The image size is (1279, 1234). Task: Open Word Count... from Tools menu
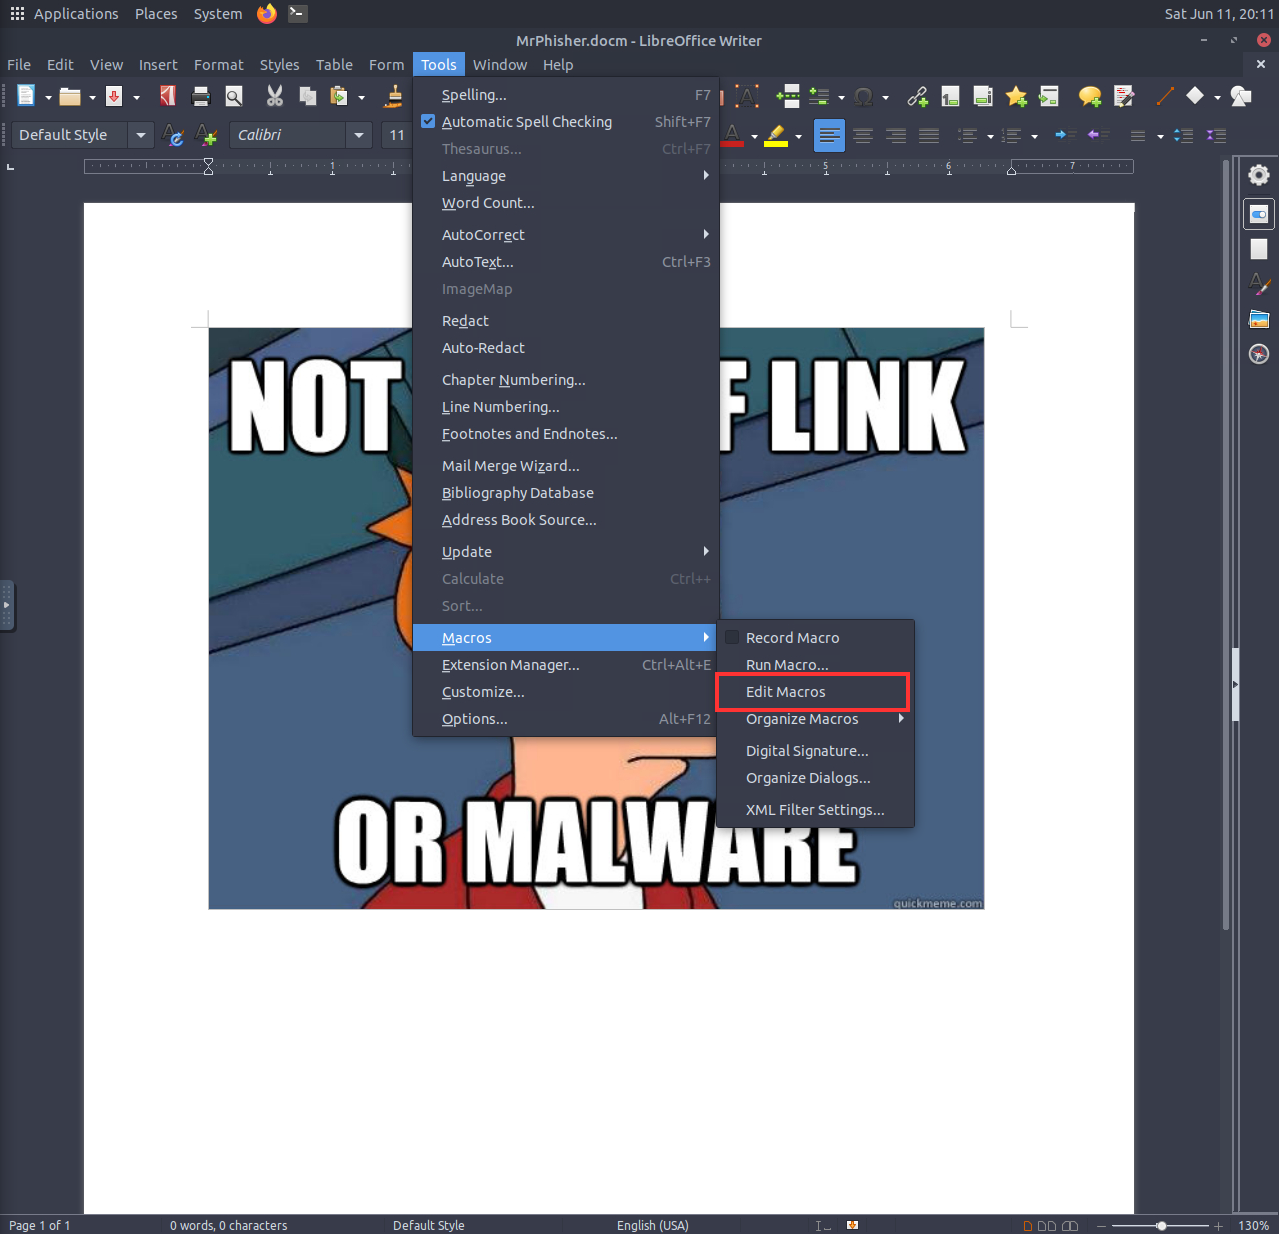tap(566, 202)
